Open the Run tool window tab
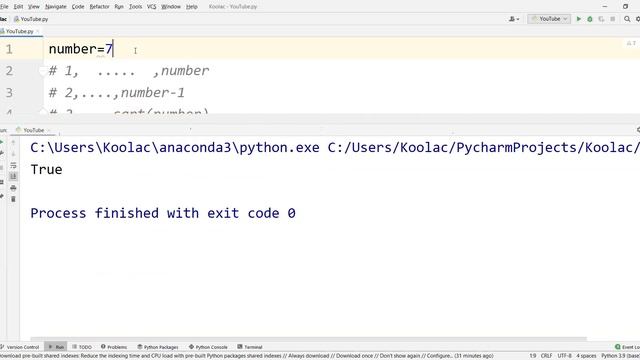Screen dimensions: 640x360 click(x=56, y=347)
